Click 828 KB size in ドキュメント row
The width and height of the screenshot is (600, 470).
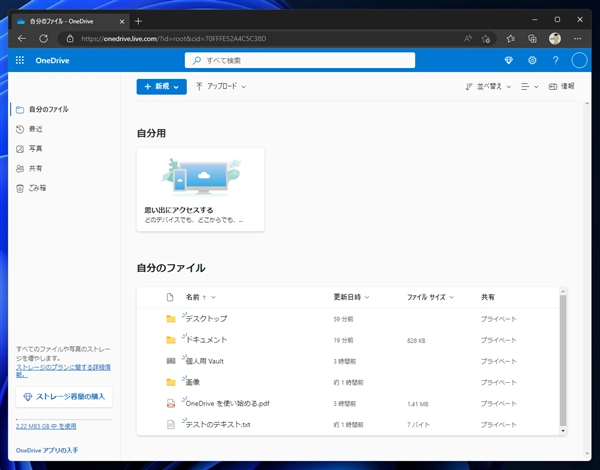pos(416,340)
